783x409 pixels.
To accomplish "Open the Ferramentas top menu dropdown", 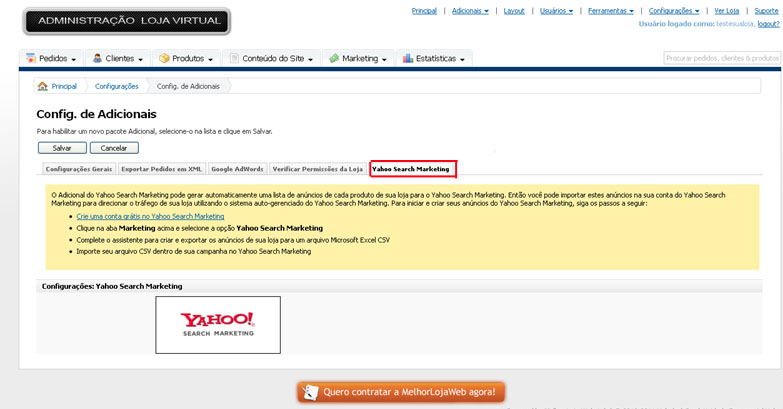I will (x=611, y=10).
